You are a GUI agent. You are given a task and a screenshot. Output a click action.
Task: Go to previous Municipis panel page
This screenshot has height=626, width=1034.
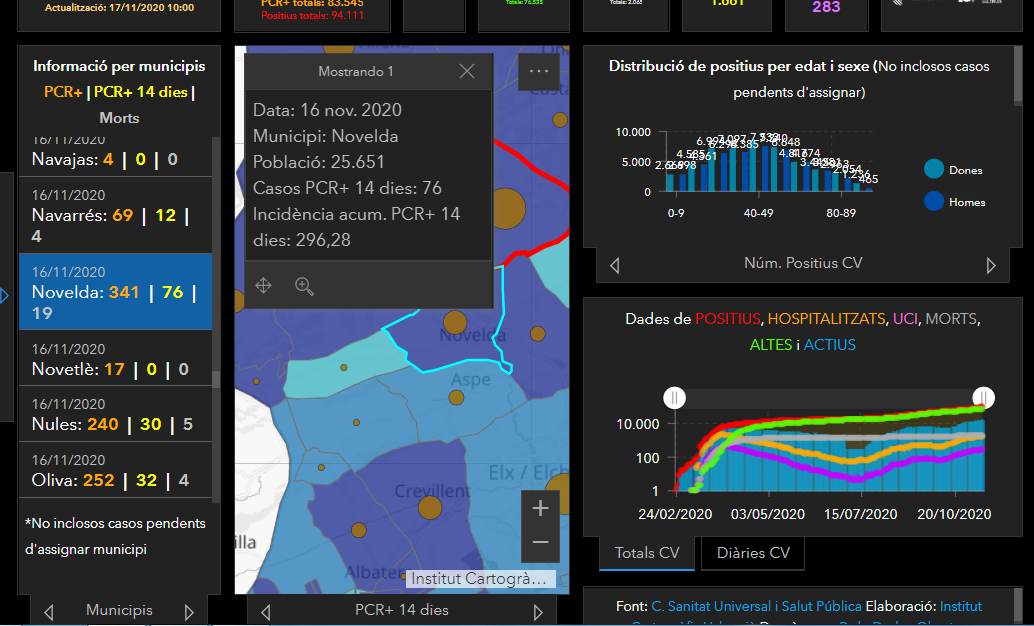click(x=48, y=611)
